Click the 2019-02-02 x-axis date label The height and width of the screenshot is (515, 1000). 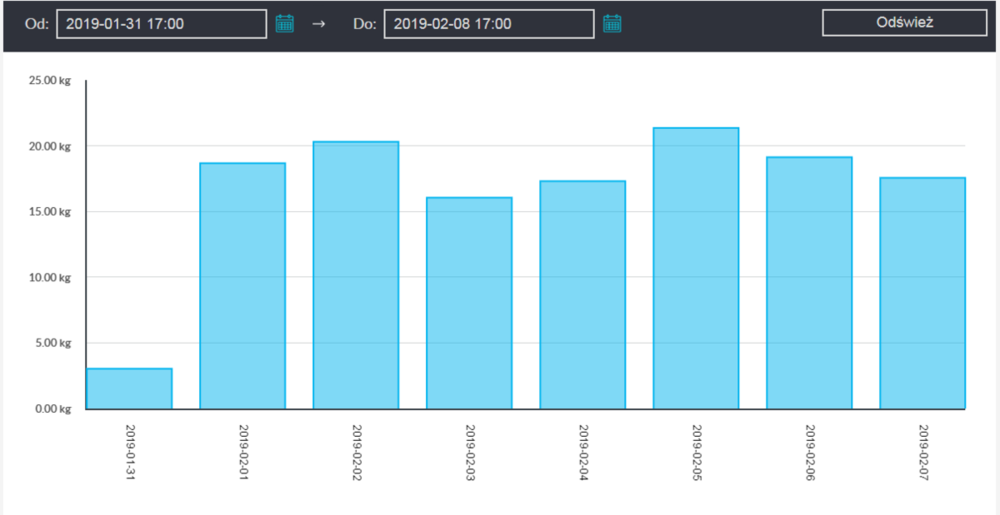[357, 453]
